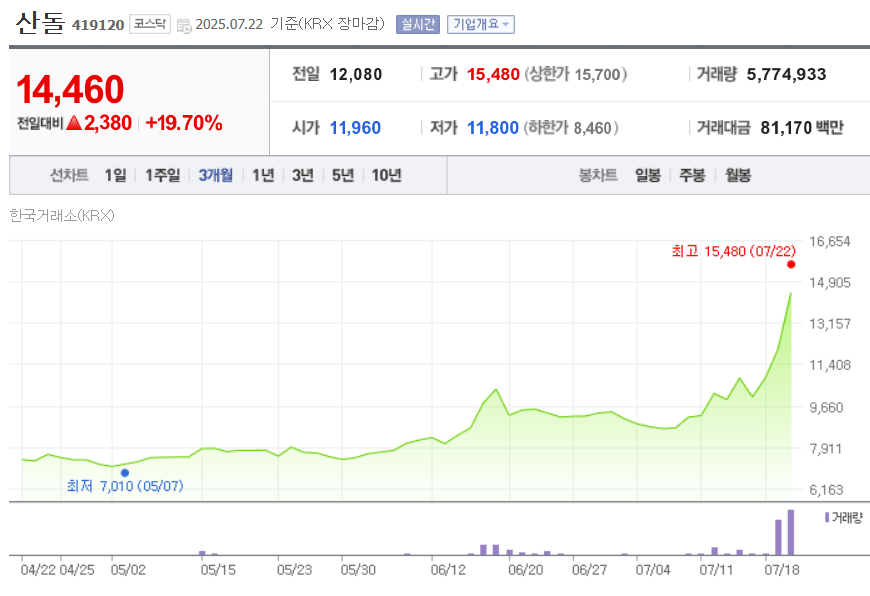Click the 최고 15,480 (07/22) label
The width and height of the screenshot is (870, 596).
click(x=734, y=251)
